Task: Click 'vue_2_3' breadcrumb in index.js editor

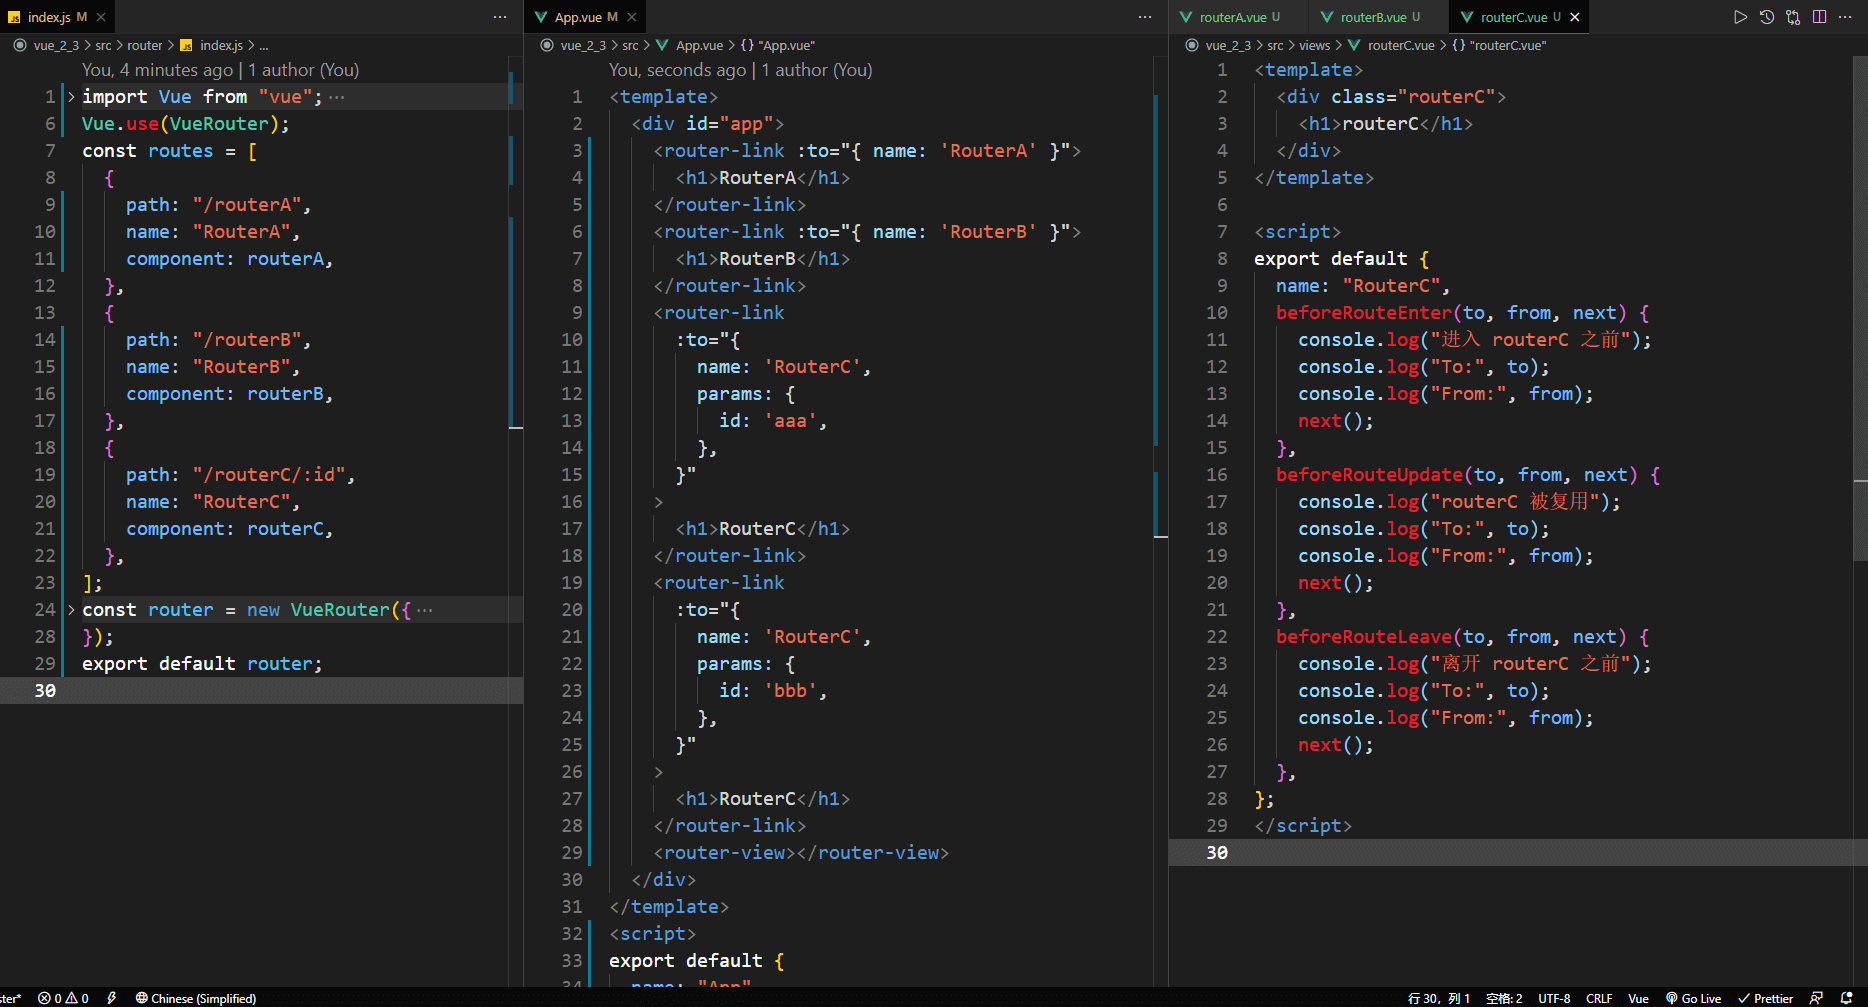Action: click(56, 45)
